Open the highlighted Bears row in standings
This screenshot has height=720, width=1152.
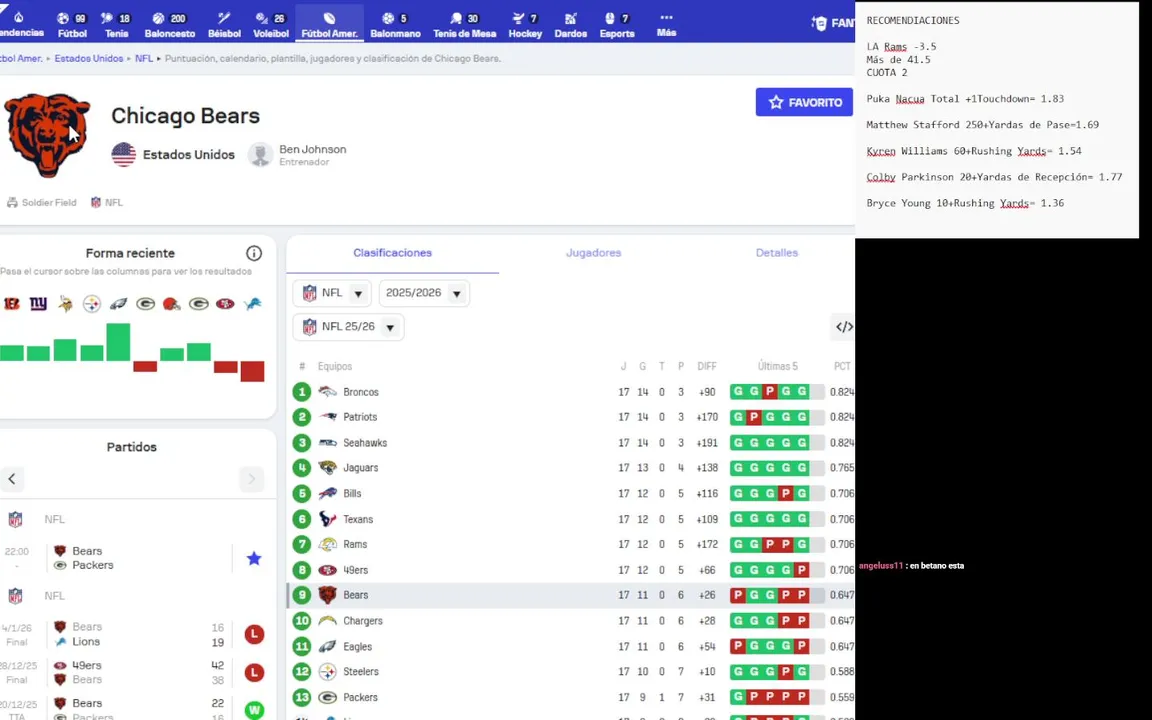(570, 595)
